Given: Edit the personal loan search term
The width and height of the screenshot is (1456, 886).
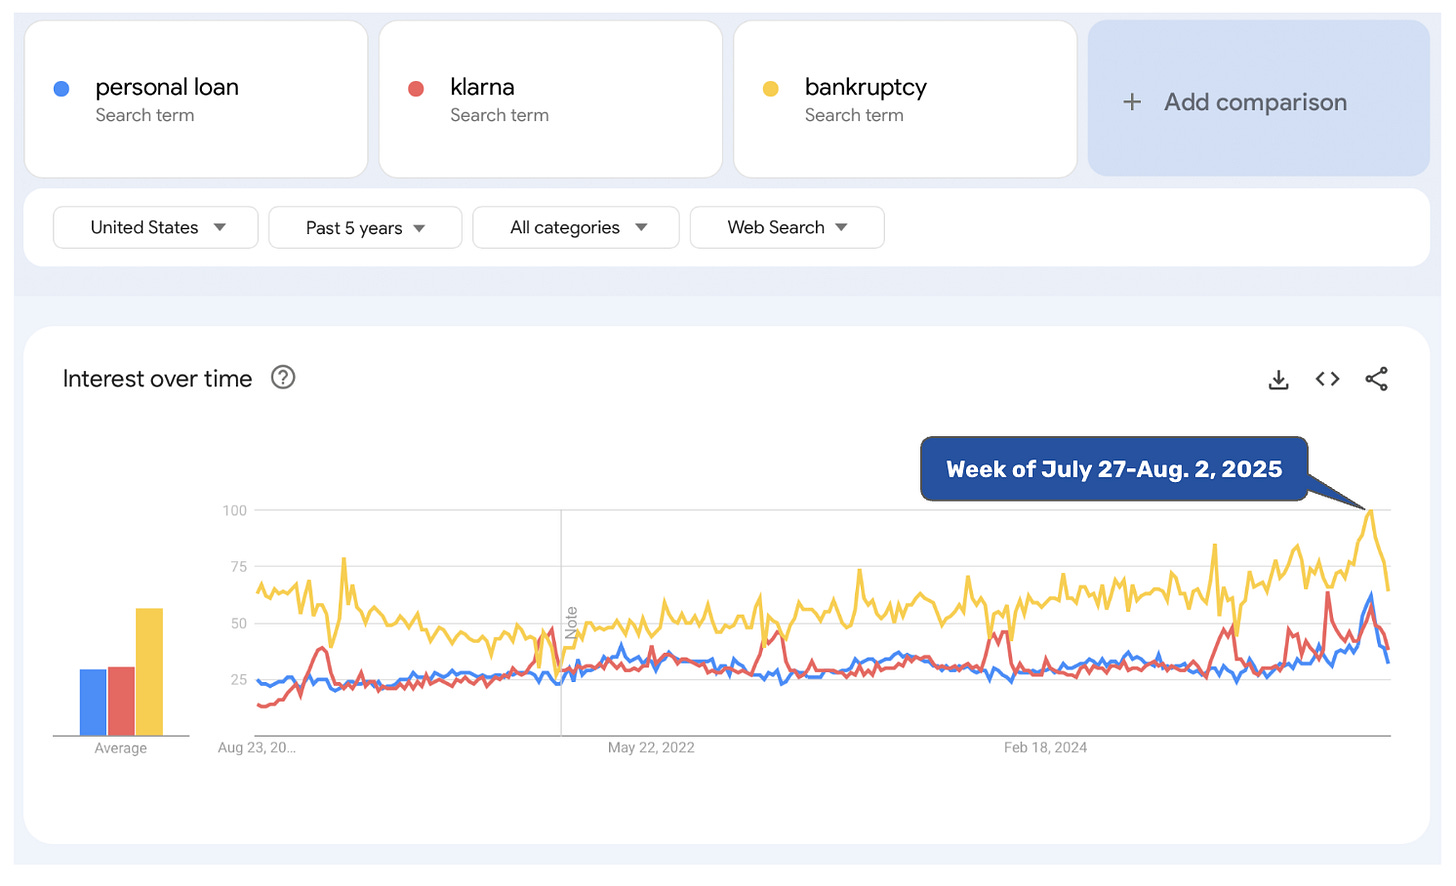Looking at the screenshot, I should [x=167, y=88].
